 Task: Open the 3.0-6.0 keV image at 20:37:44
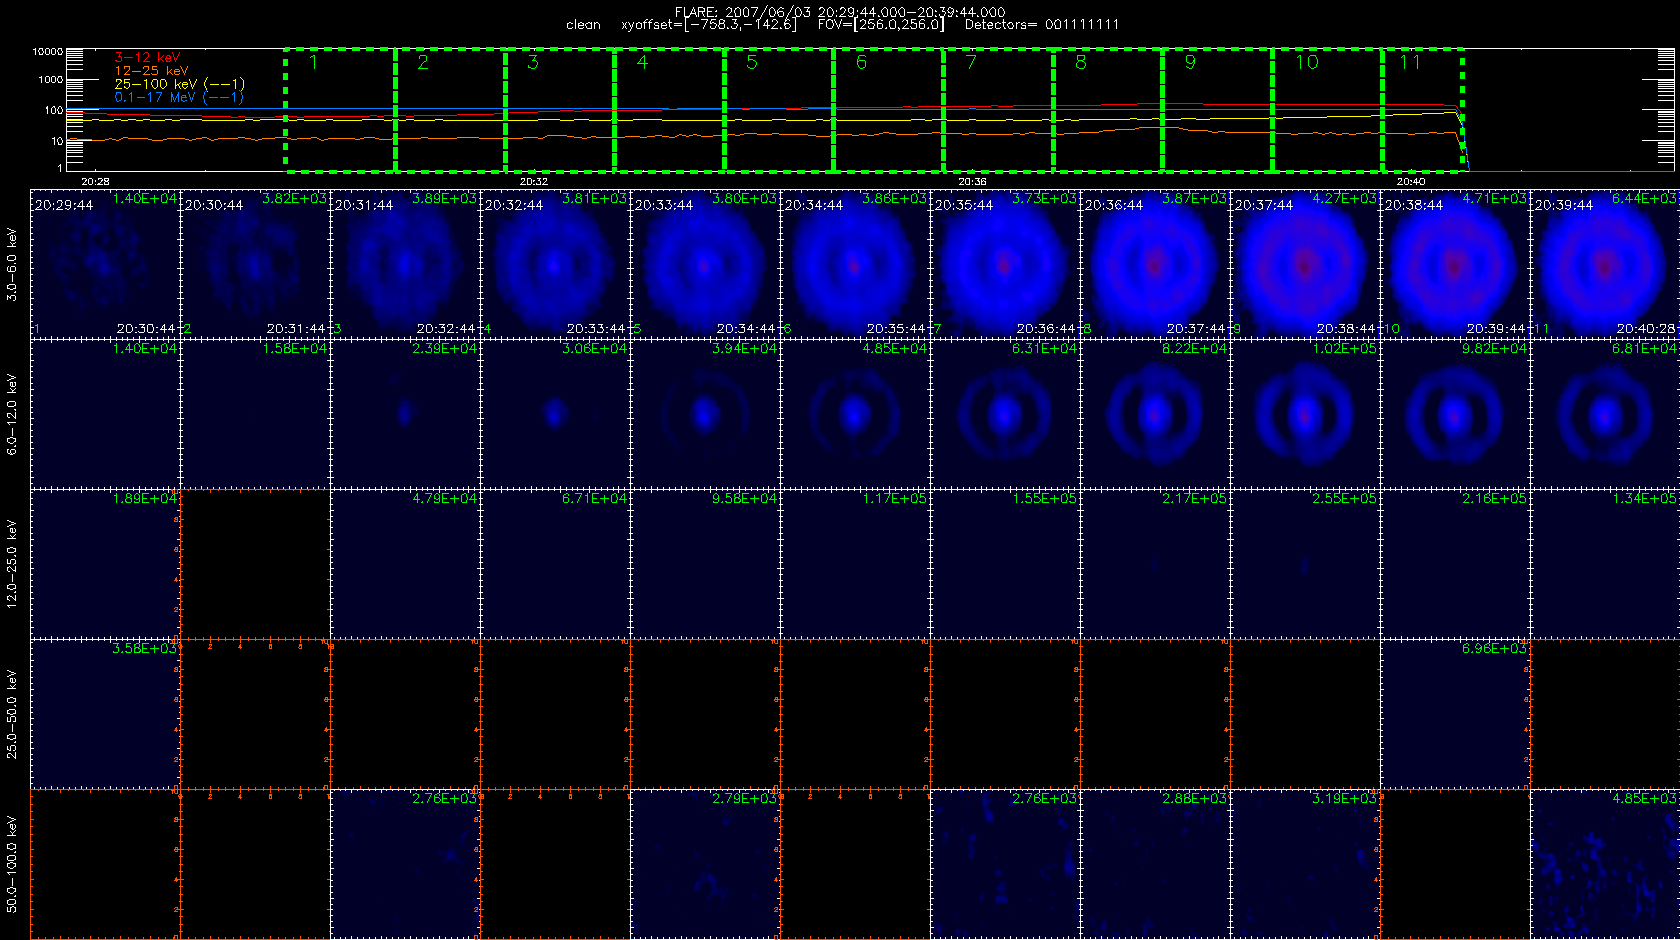pyautogui.click(x=1305, y=264)
